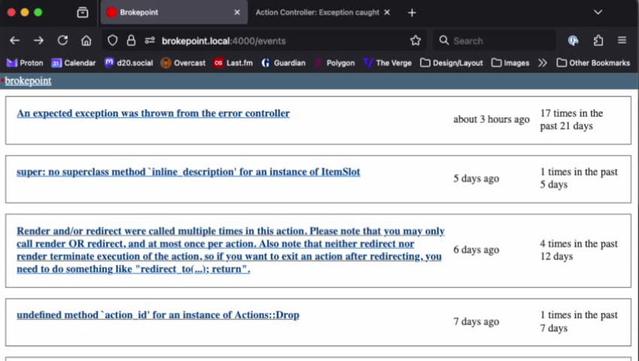Open the no superclass method inline_description event
Screen dimensions: 639x361
coord(188,172)
